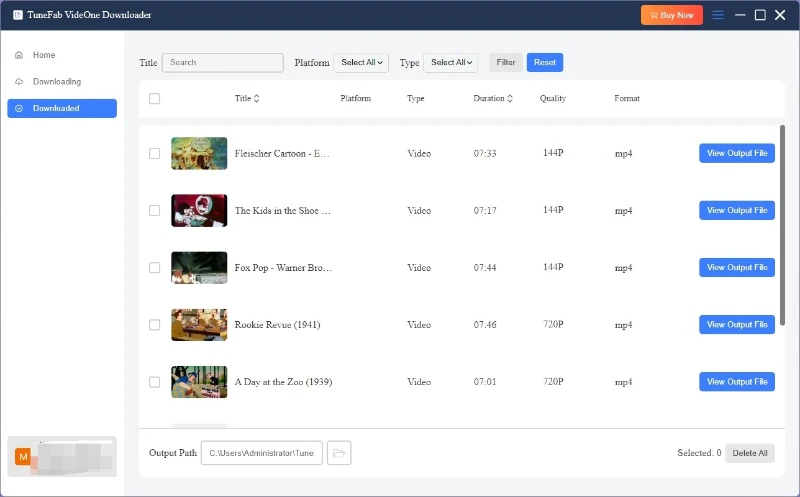Expand the Type Select All dropdown
The height and width of the screenshot is (497, 800).
pos(450,62)
